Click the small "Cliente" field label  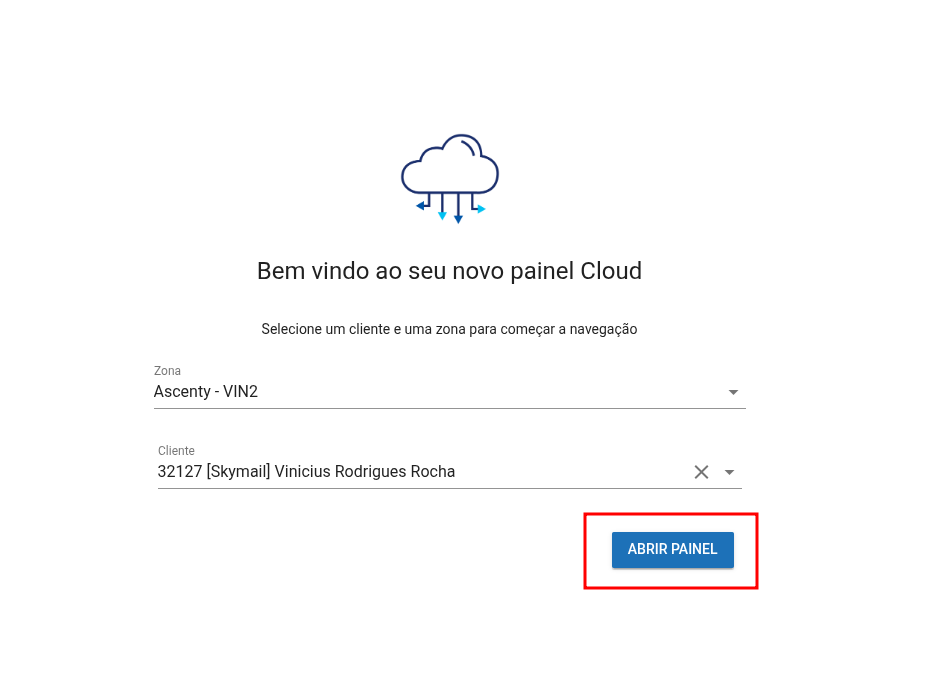click(176, 451)
